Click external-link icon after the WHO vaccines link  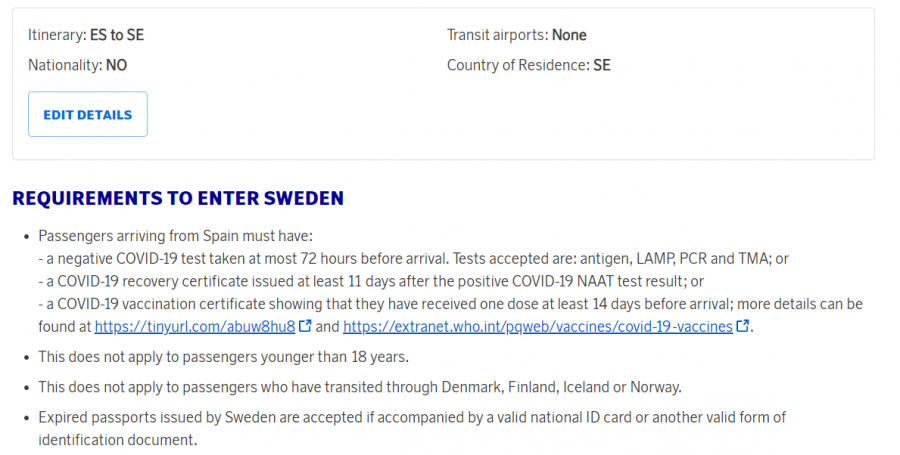click(742, 326)
